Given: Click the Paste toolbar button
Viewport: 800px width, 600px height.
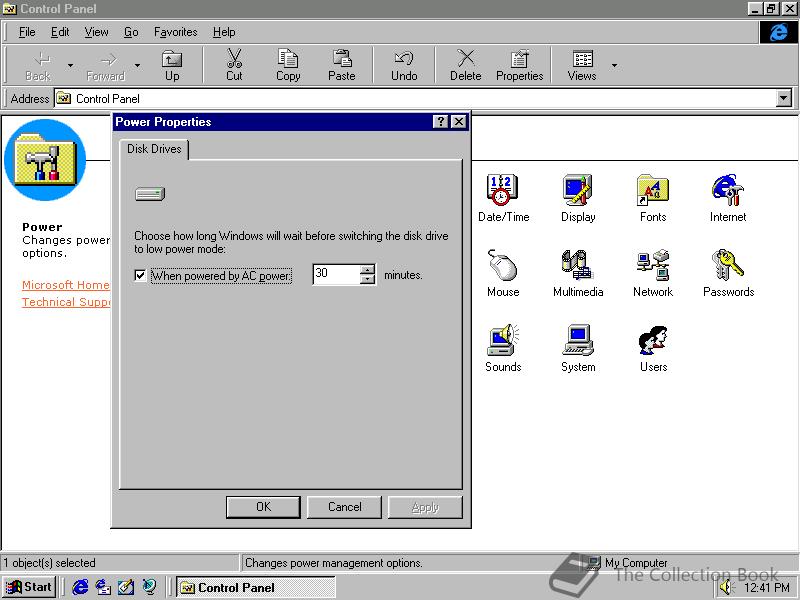Looking at the screenshot, I should [x=341, y=65].
